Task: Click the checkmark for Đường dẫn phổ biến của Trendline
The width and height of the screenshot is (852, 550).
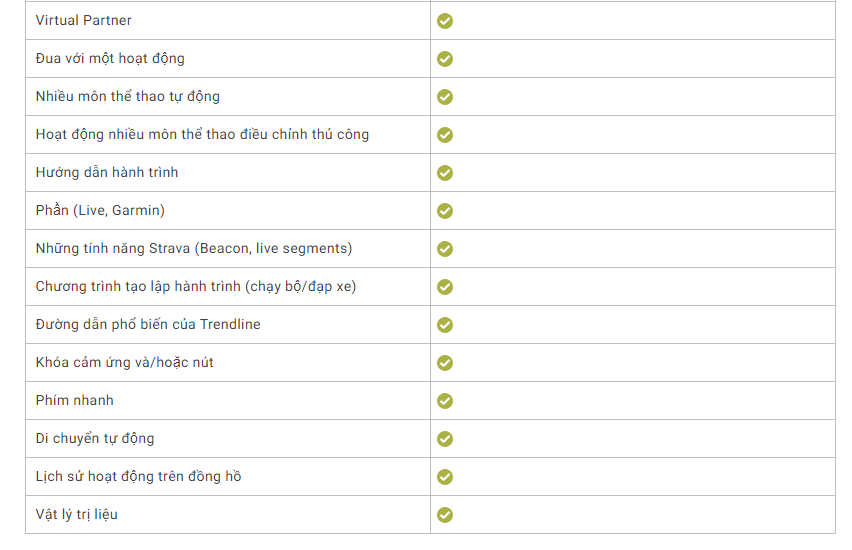Action: tap(444, 325)
